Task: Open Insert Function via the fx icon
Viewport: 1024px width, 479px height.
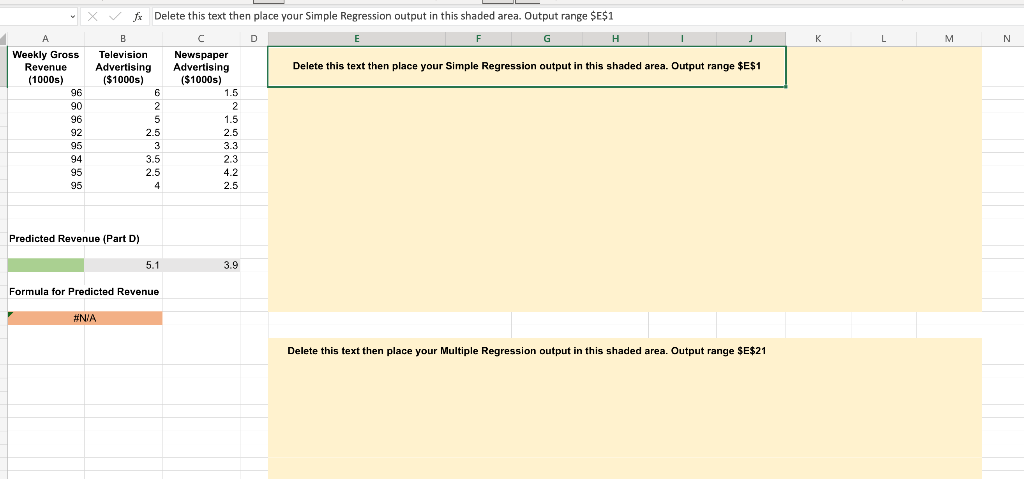Action: 135,16
